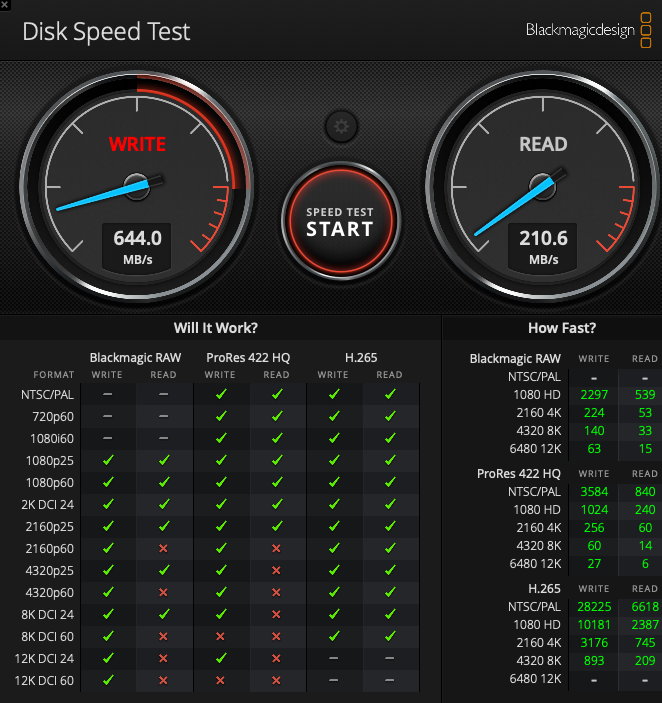The width and height of the screenshot is (662, 703).
Task: Select the How Fast? heading
Action: 562,328
